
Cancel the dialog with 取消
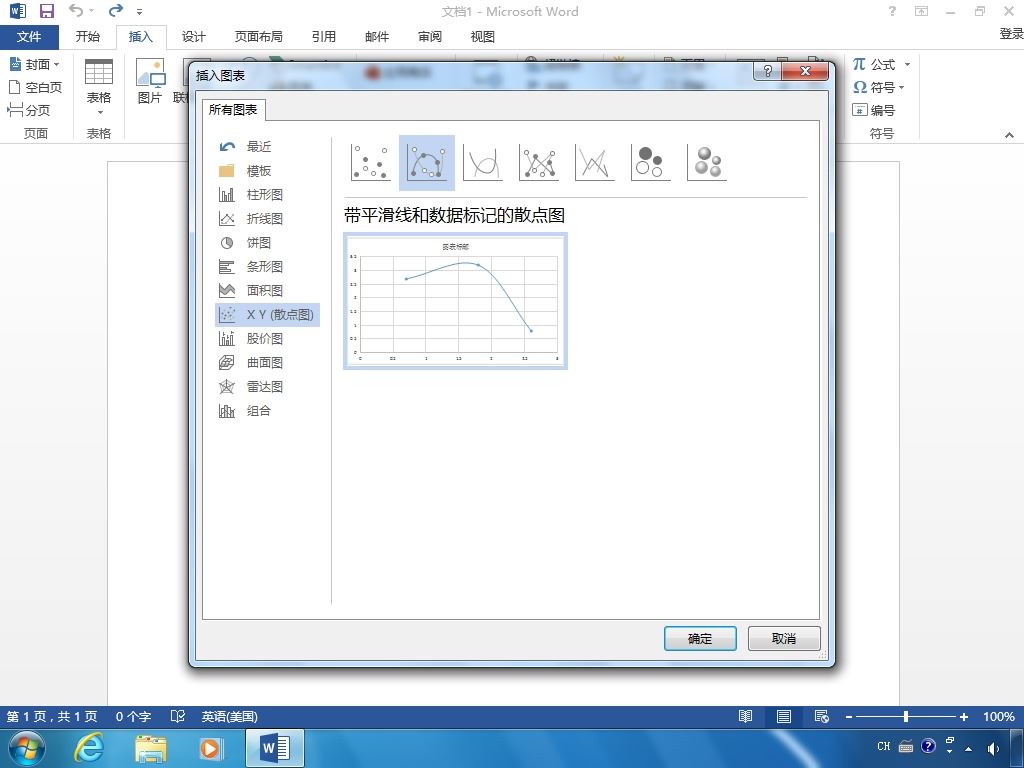click(784, 639)
